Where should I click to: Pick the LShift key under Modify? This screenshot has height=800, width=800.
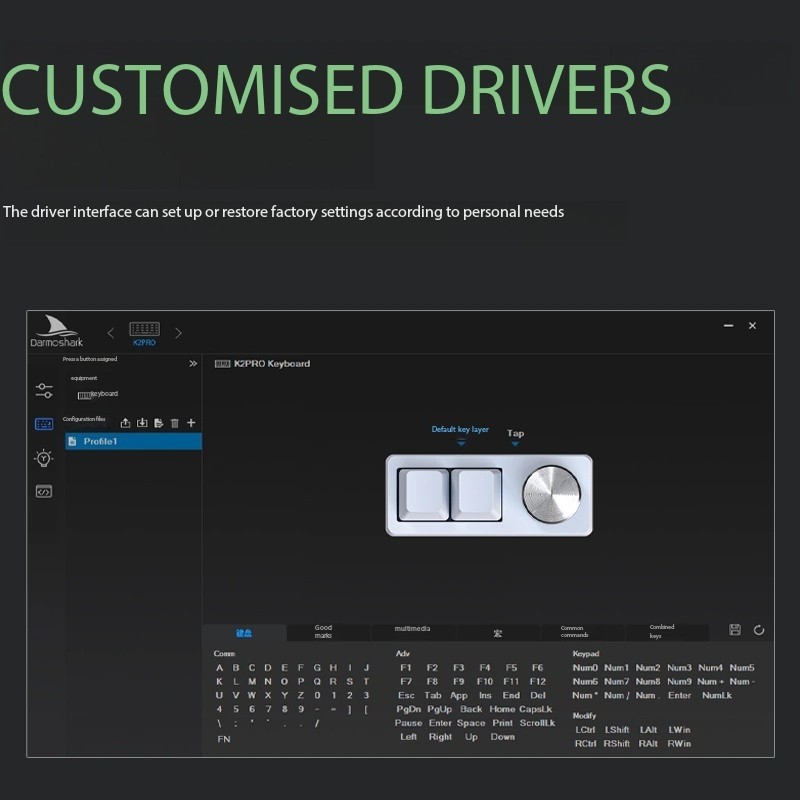tap(617, 730)
